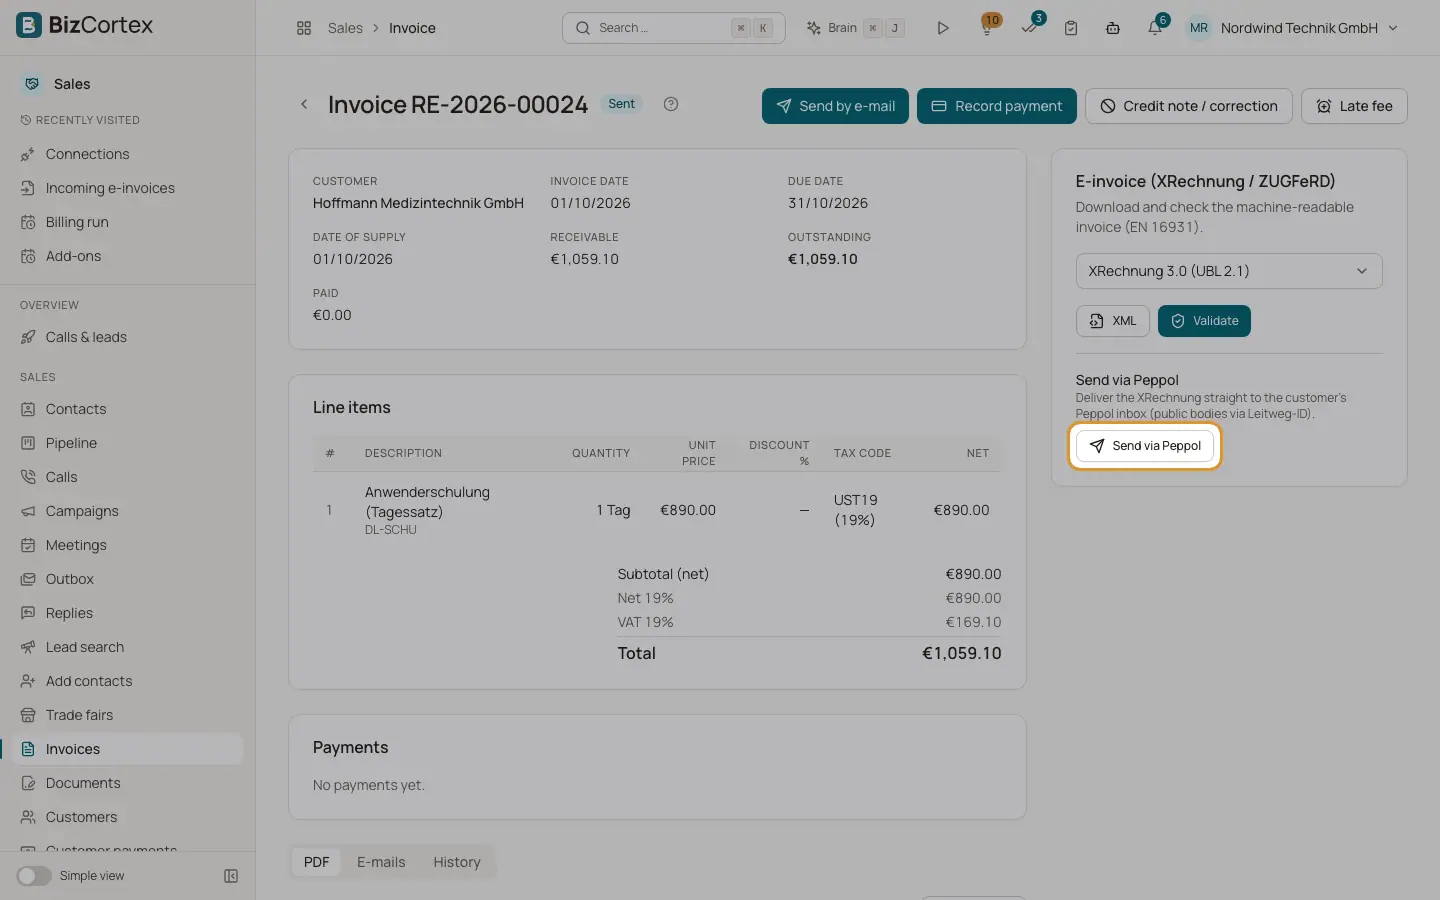Screen dimensions: 1440x900
Task: Click the BizCortex logo
Action: 85,25
